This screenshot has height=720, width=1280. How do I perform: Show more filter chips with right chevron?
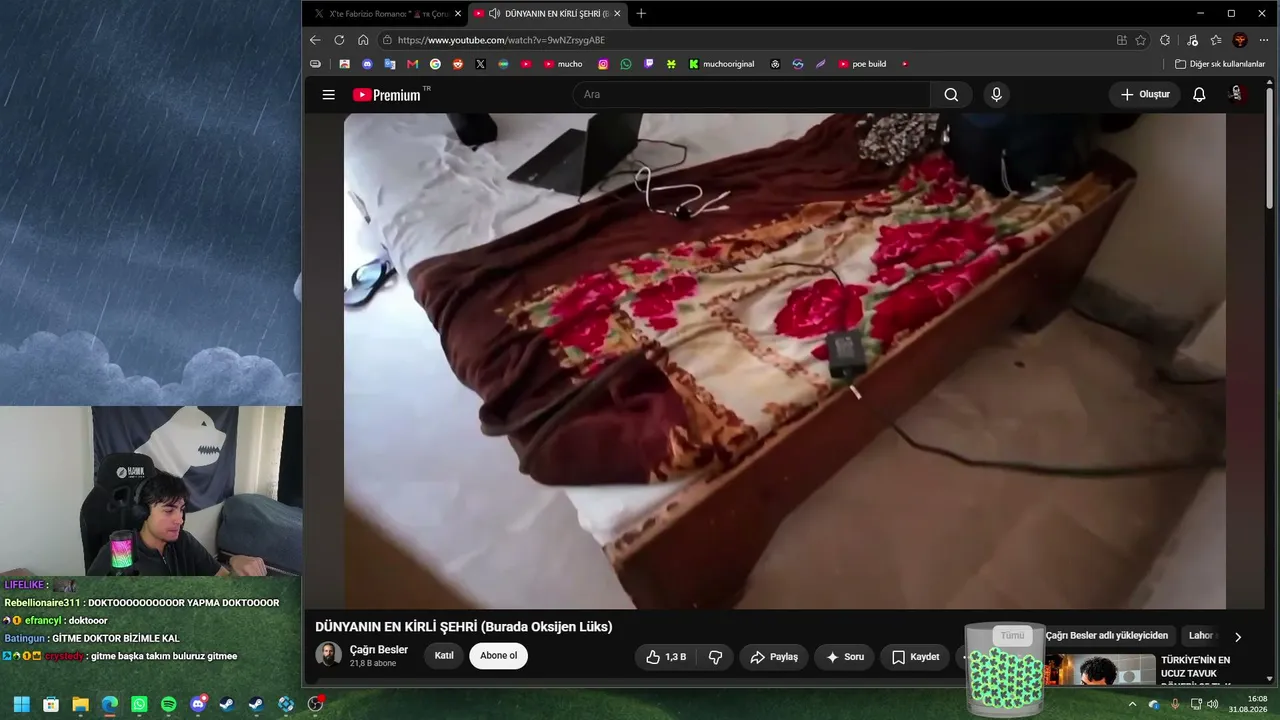click(x=1237, y=637)
